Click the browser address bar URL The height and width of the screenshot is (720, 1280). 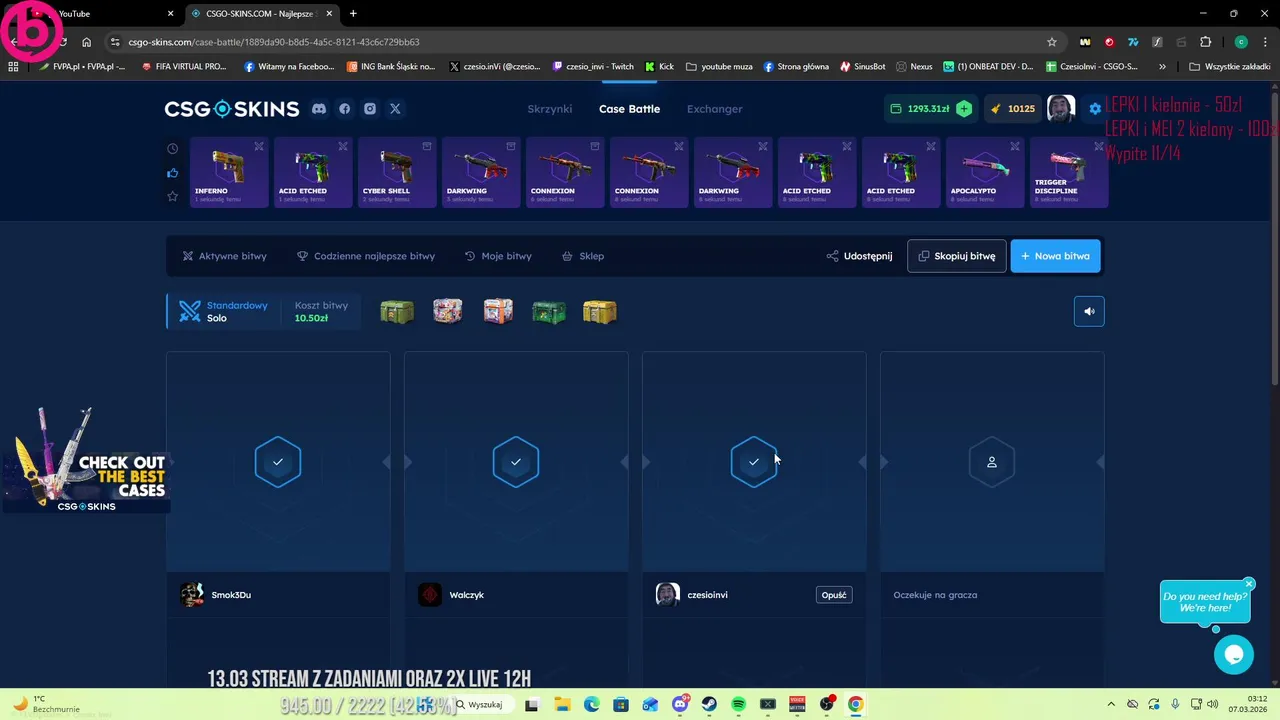[274, 42]
